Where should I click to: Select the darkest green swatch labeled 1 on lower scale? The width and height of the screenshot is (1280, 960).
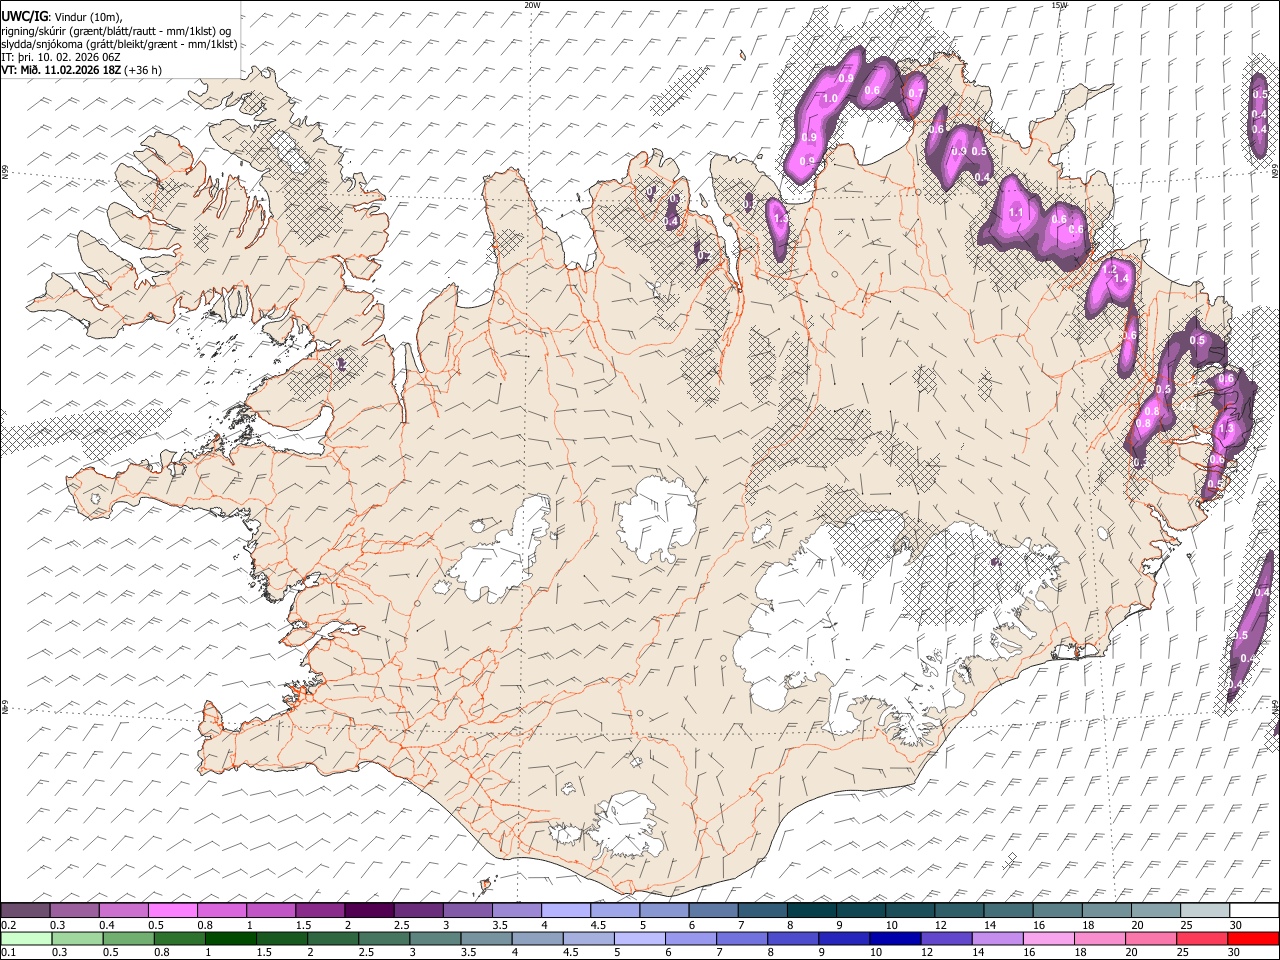(230, 938)
